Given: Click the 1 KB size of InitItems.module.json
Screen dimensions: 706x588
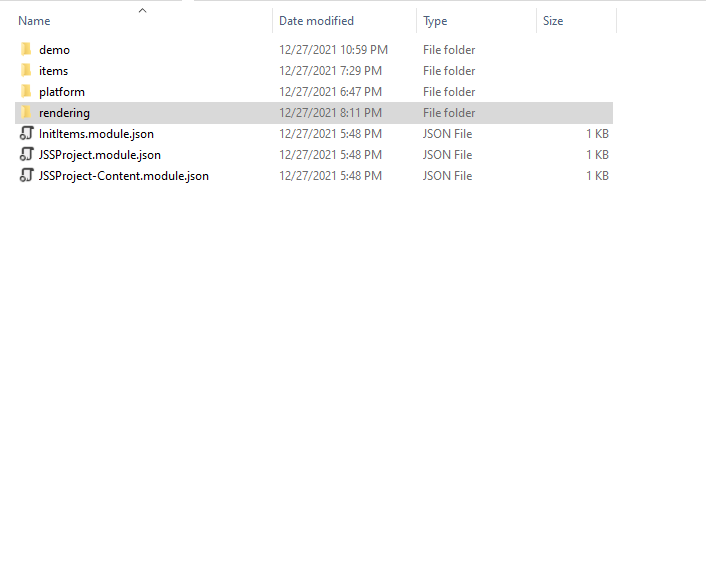Looking at the screenshot, I should tap(597, 134).
